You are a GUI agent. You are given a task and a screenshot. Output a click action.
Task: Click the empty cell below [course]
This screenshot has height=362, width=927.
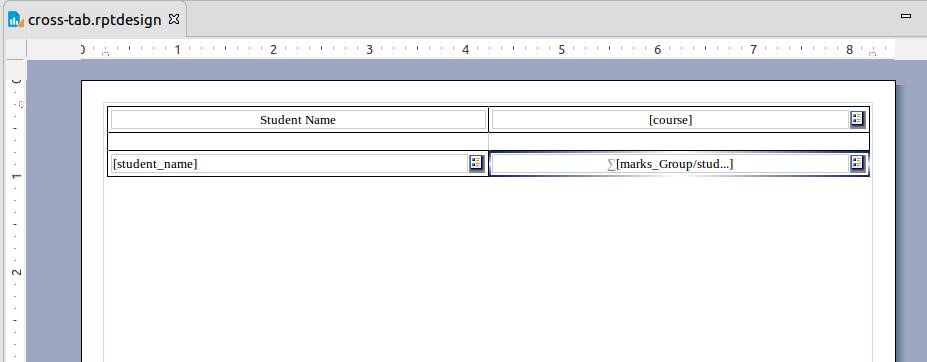[679, 142]
